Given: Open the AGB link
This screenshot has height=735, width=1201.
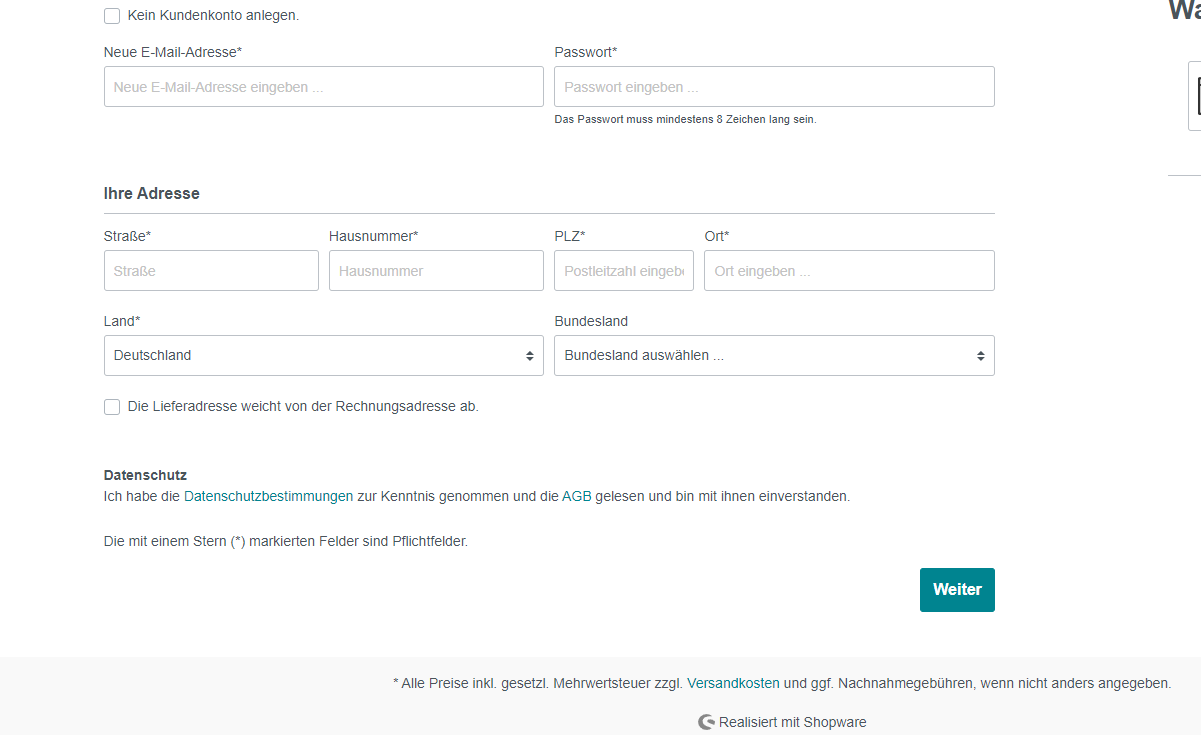Looking at the screenshot, I should (579, 496).
